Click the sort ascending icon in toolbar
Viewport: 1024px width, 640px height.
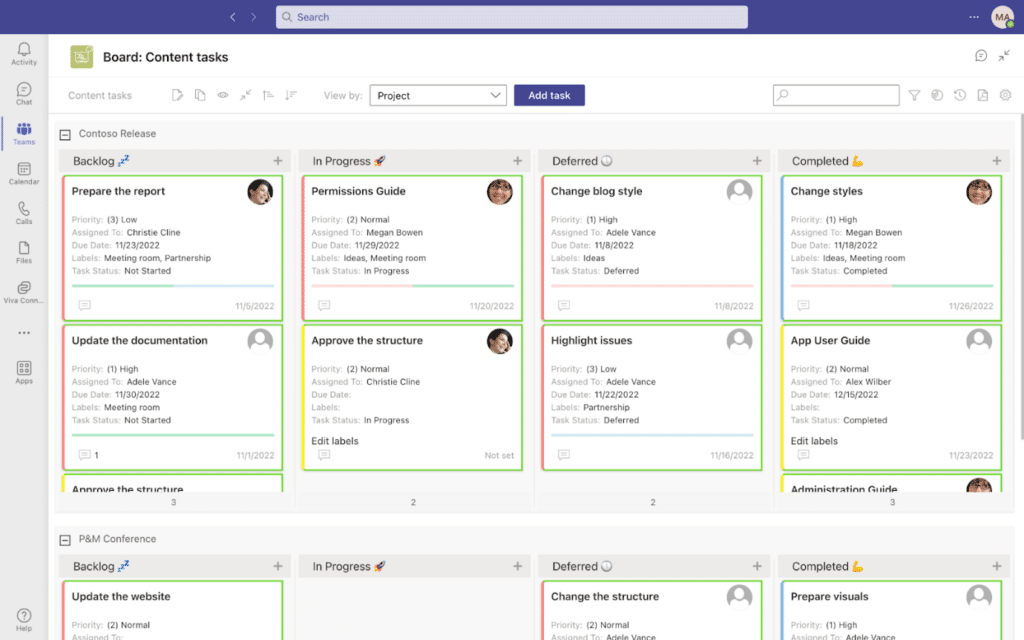pyautogui.click(x=268, y=95)
